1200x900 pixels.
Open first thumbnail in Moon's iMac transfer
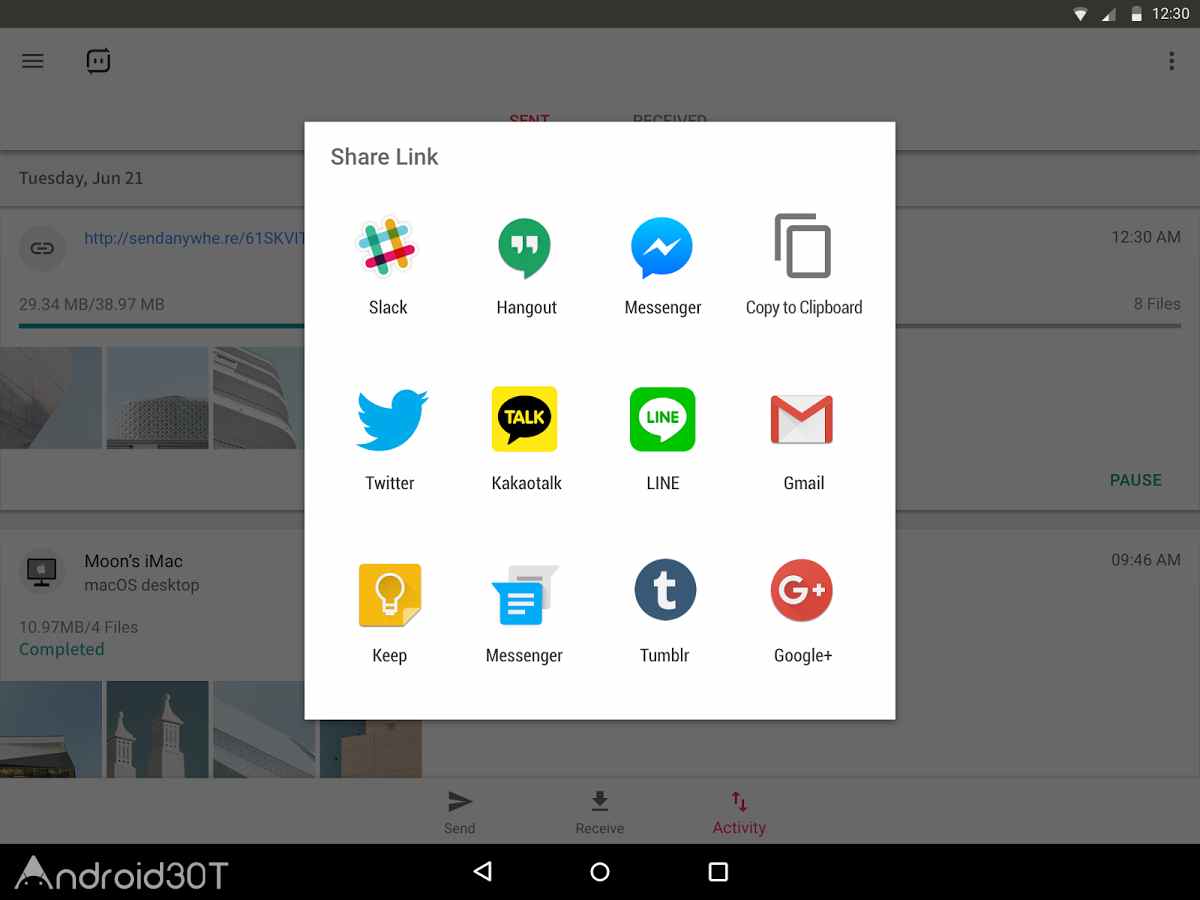50,729
